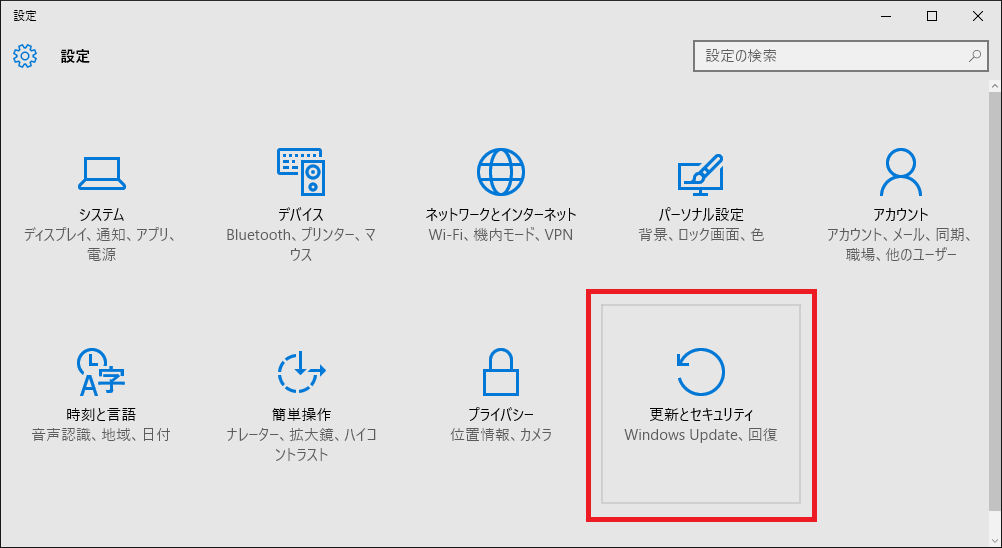The width and height of the screenshot is (1002, 548).
Task: Maximize the 設定 window
Action: click(x=931, y=15)
